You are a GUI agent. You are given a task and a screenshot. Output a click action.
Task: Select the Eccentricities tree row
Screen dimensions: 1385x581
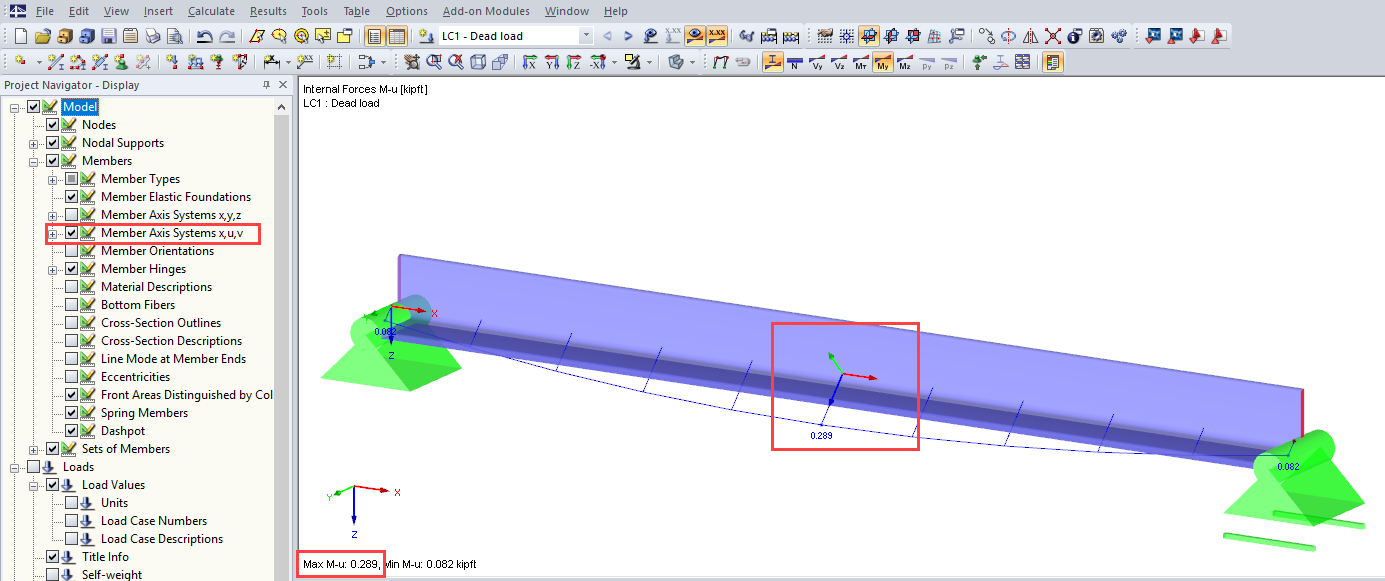[x=135, y=377]
